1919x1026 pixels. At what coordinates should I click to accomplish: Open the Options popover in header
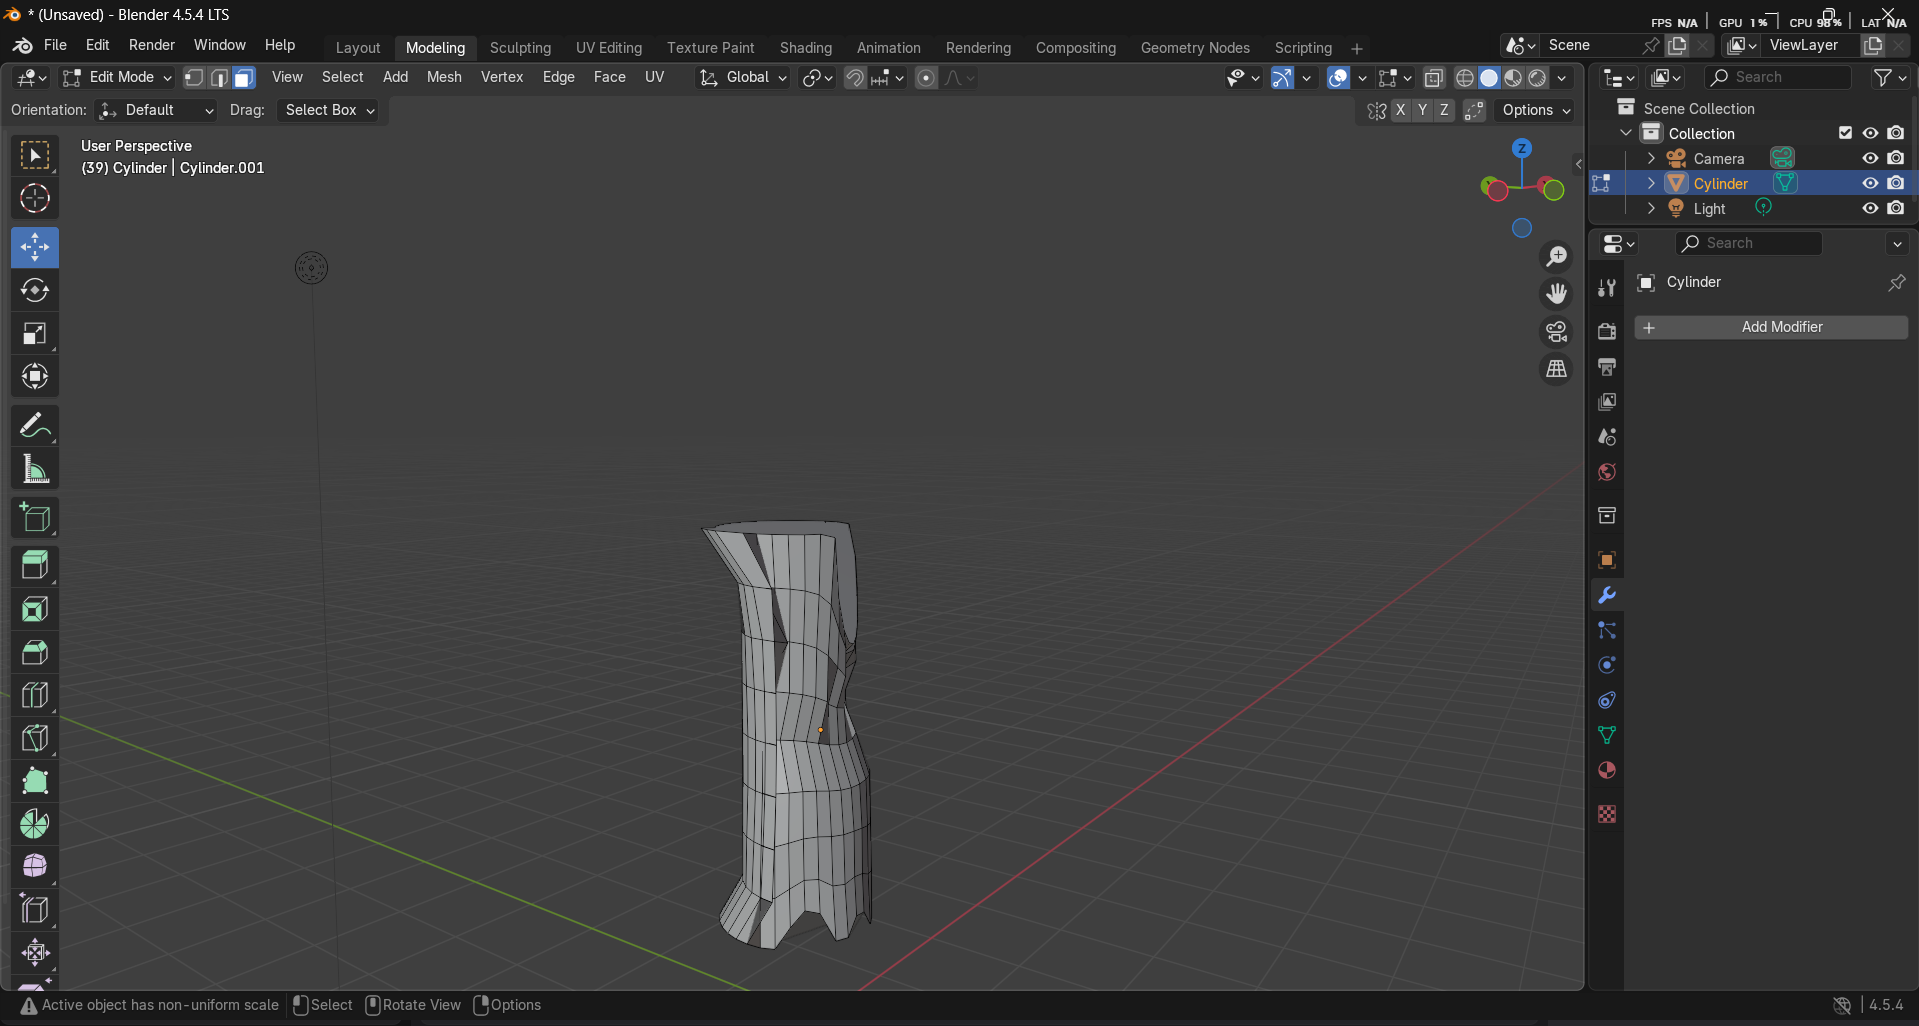1536,110
